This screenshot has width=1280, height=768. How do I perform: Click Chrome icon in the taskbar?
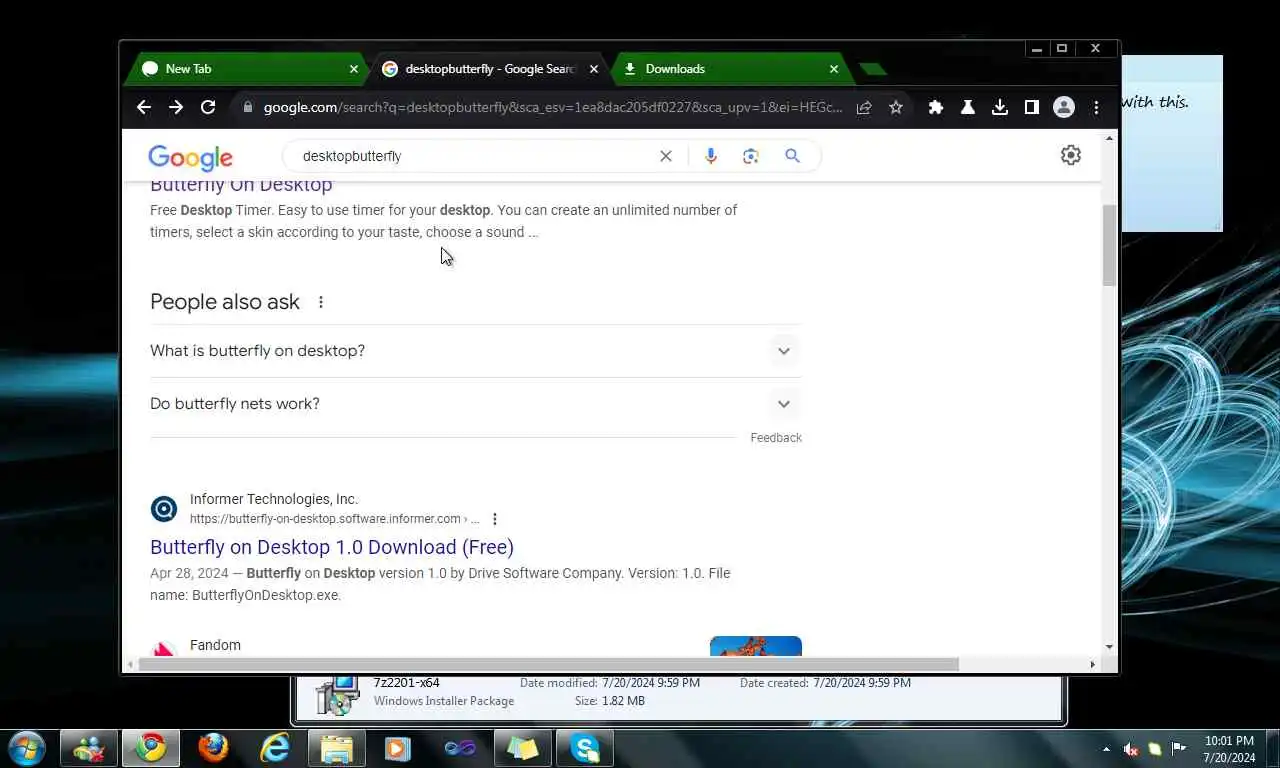(151, 748)
